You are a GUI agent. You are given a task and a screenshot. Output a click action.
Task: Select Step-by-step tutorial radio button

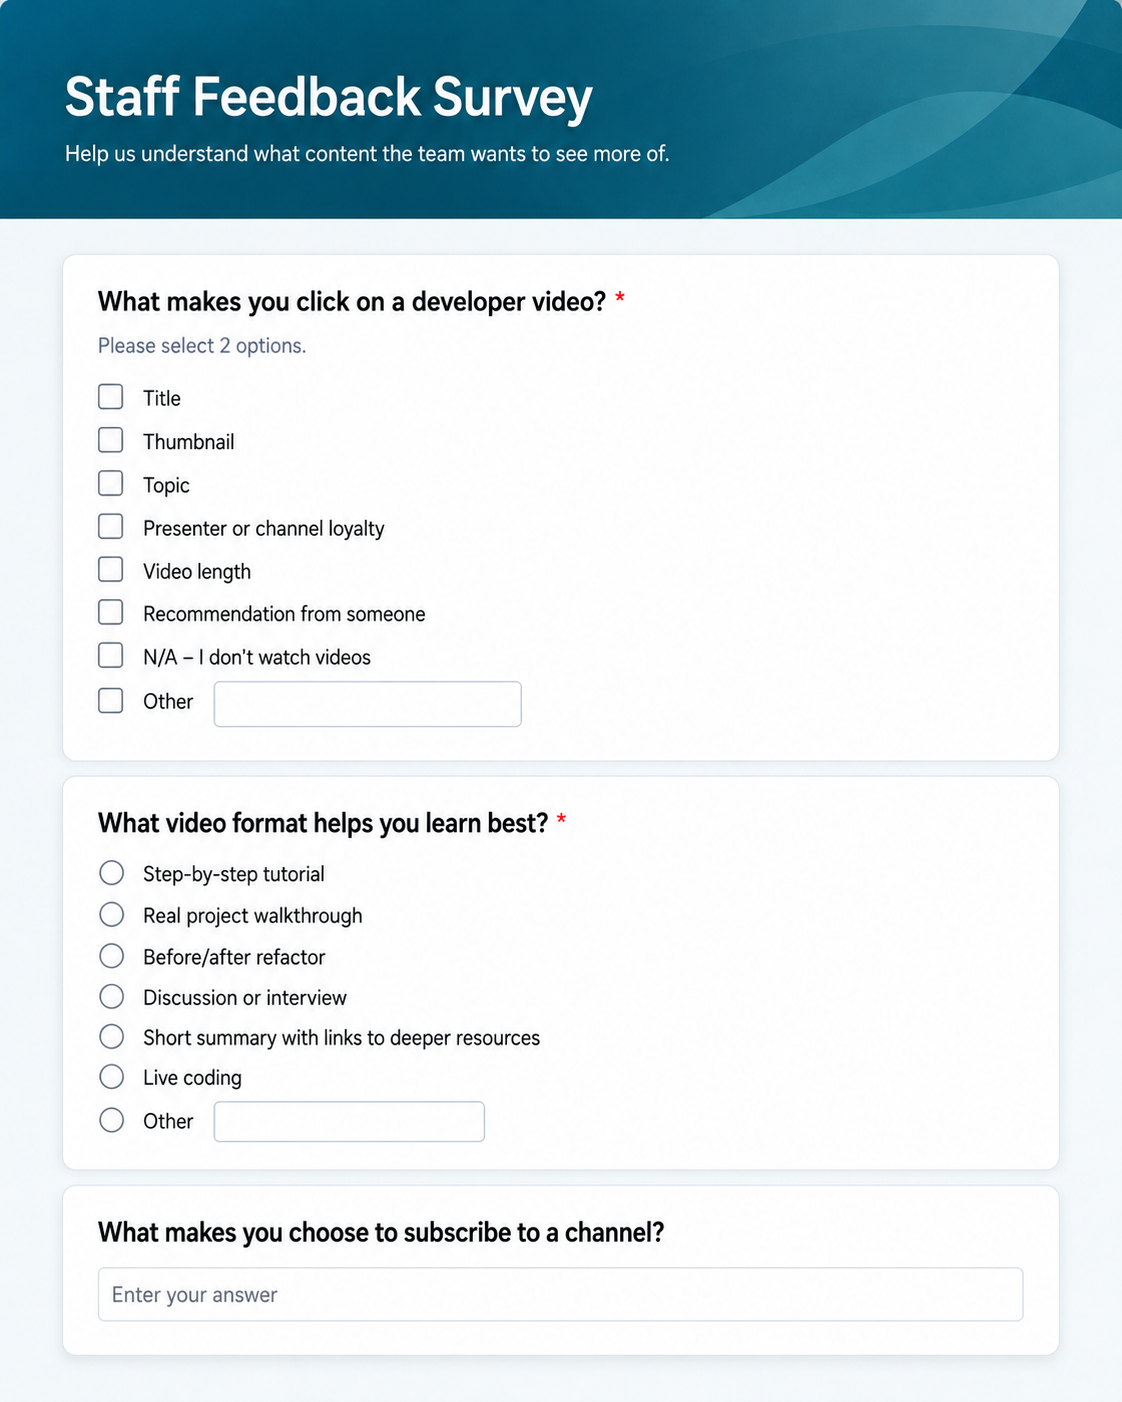[112, 873]
